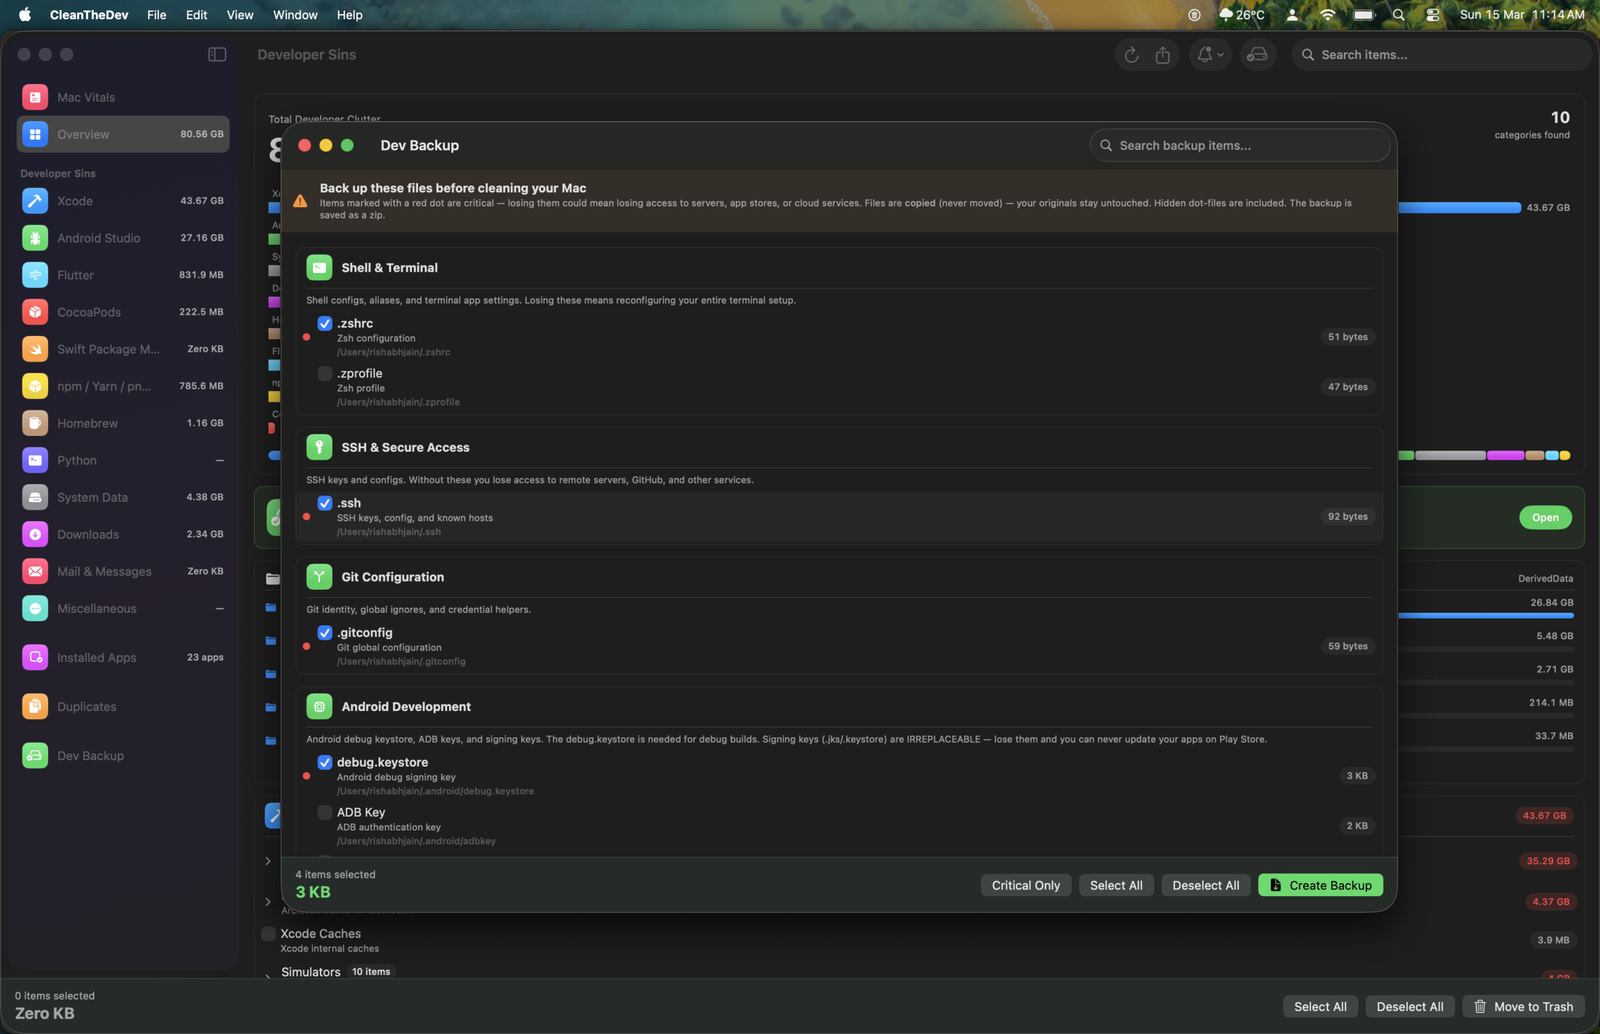Click the refresh icon in the toolbar
This screenshot has width=1600, height=1034.
pos(1131,55)
